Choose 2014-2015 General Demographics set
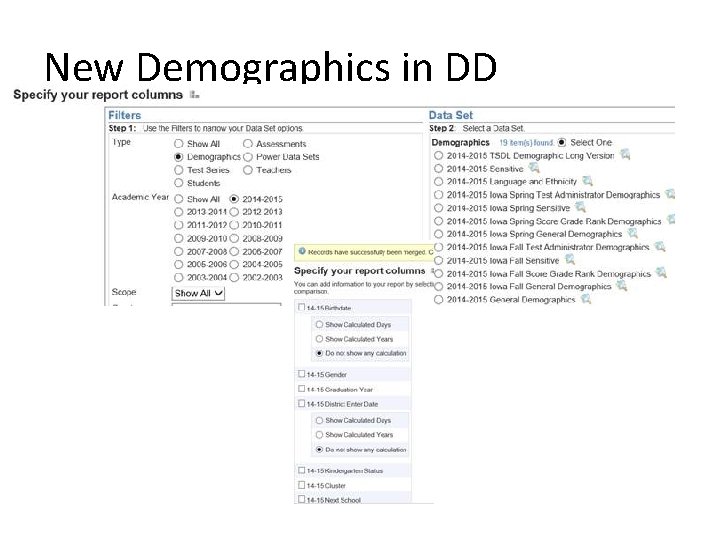 coord(439,300)
